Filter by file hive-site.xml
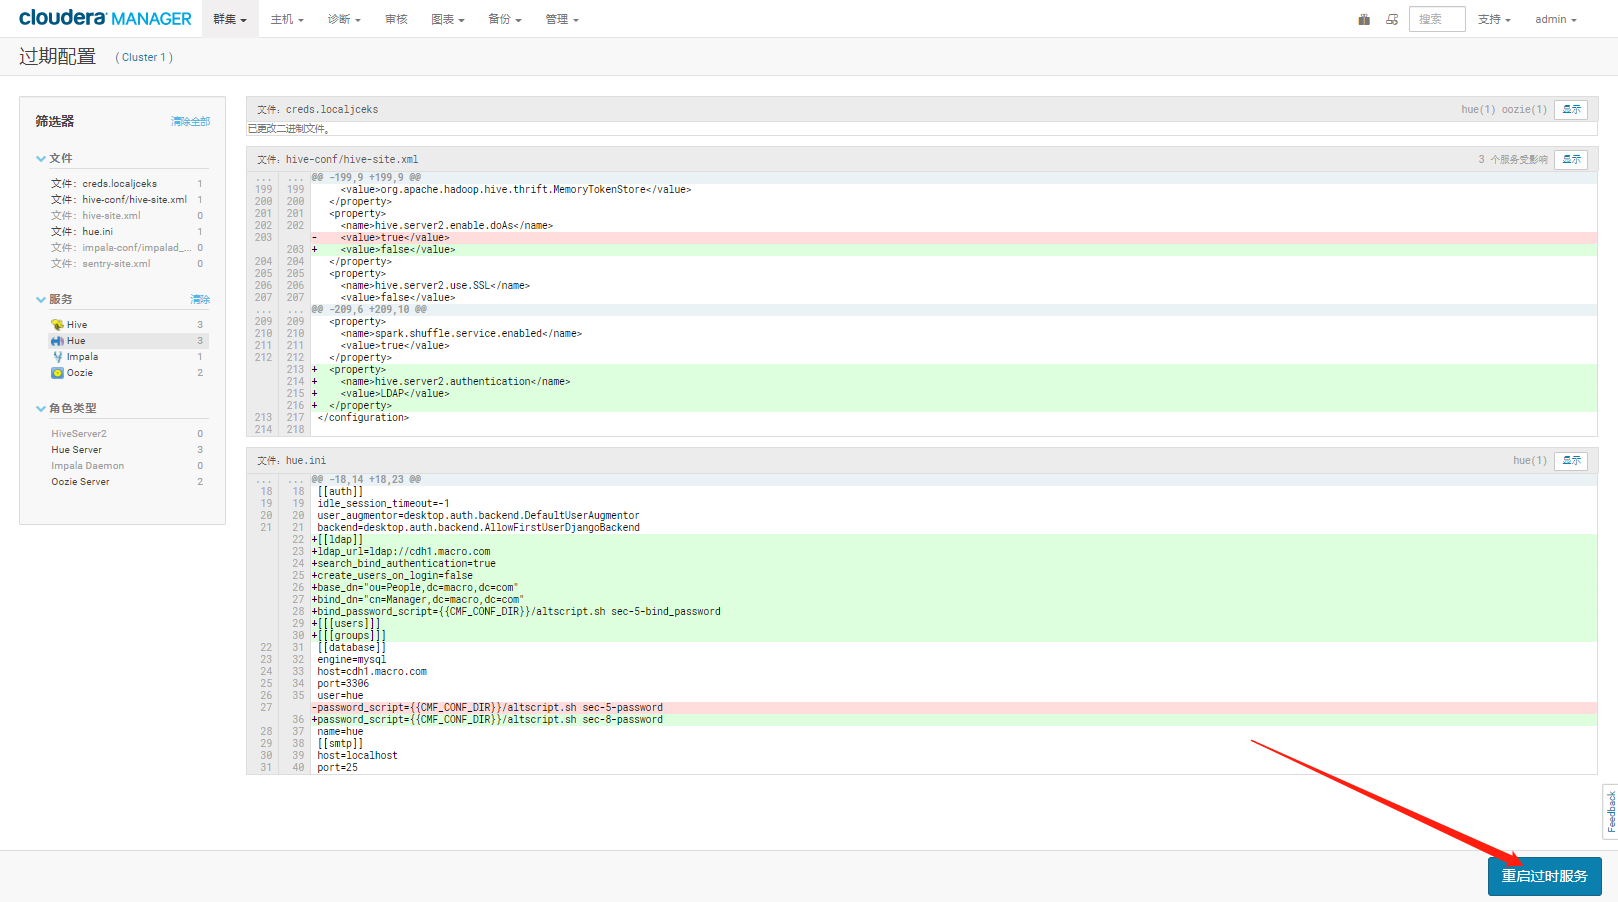 (x=96, y=216)
